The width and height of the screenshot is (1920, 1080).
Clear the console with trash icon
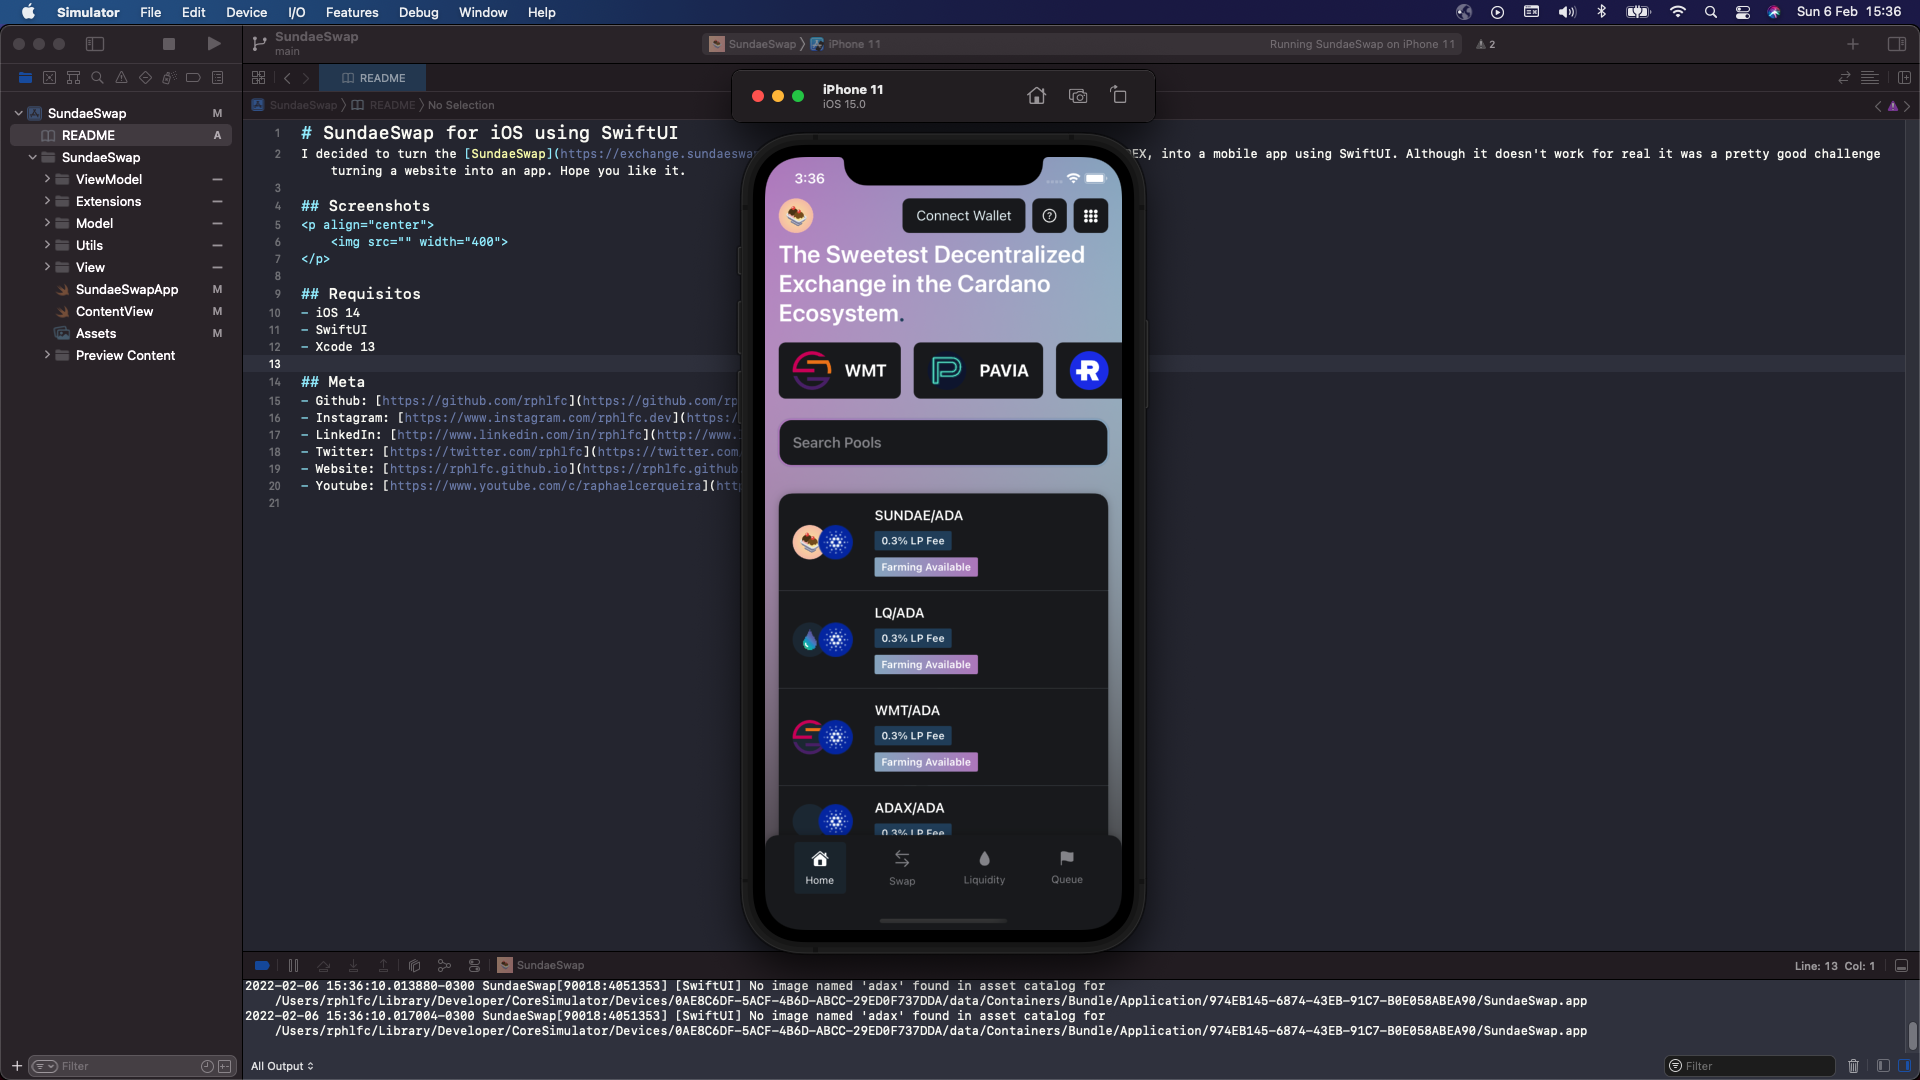pos(1853,1067)
